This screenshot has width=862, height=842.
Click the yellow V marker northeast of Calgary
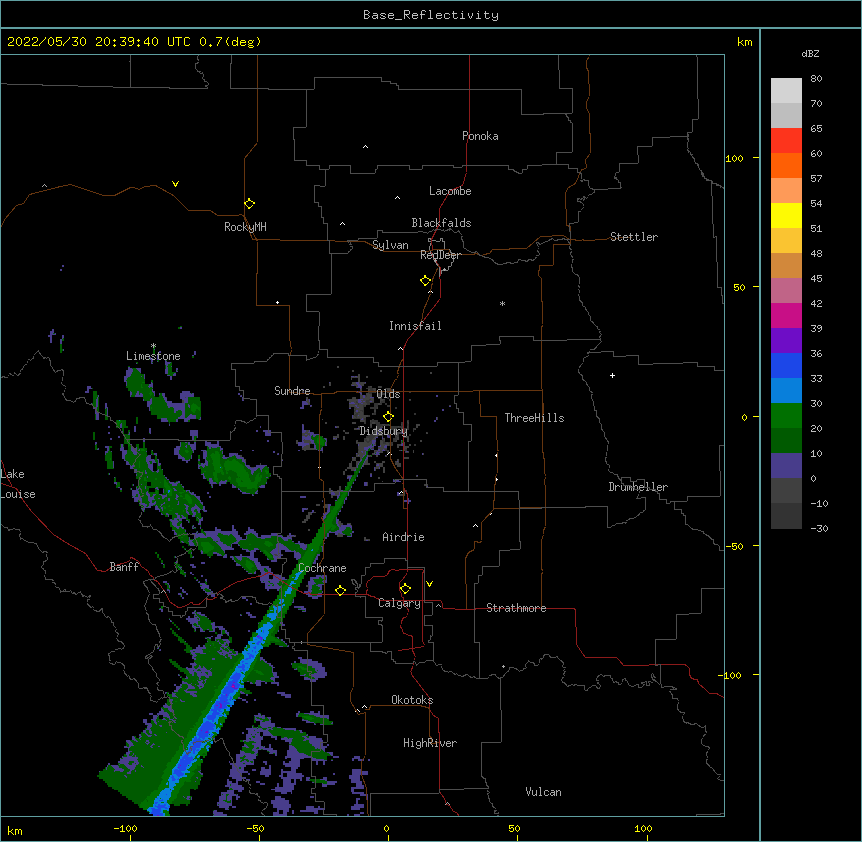point(429,584)
